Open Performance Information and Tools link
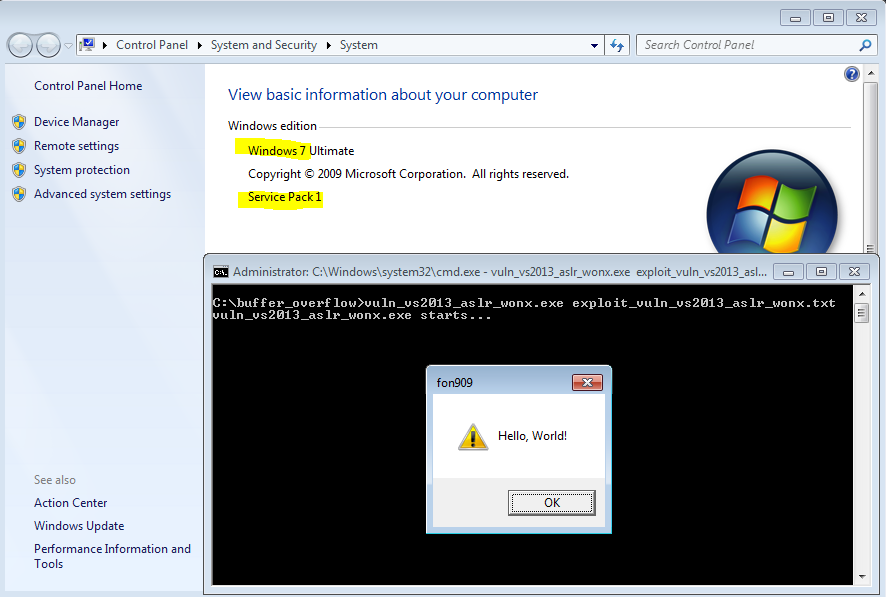886x597 pixels. click(x=112, y=556)
